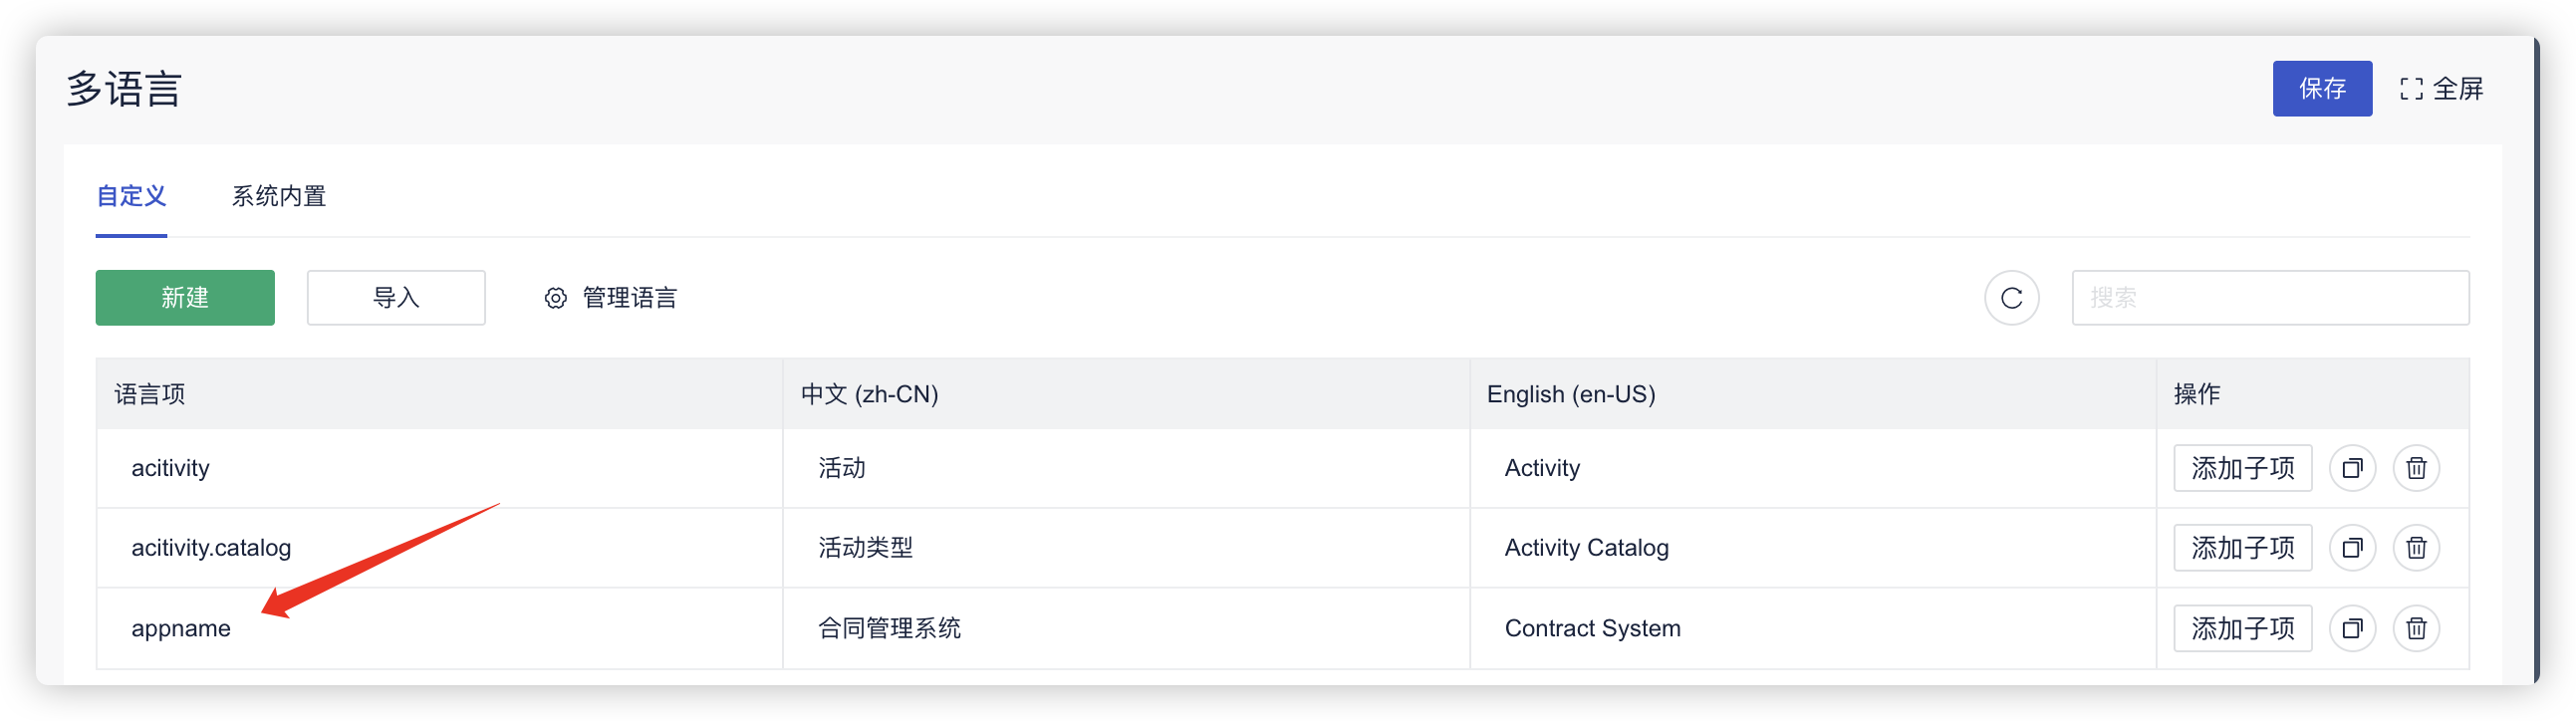Add sub-item to acitivity.catalog row
This screenshot has height=721, width=2576.
(x=2242, y=548)
